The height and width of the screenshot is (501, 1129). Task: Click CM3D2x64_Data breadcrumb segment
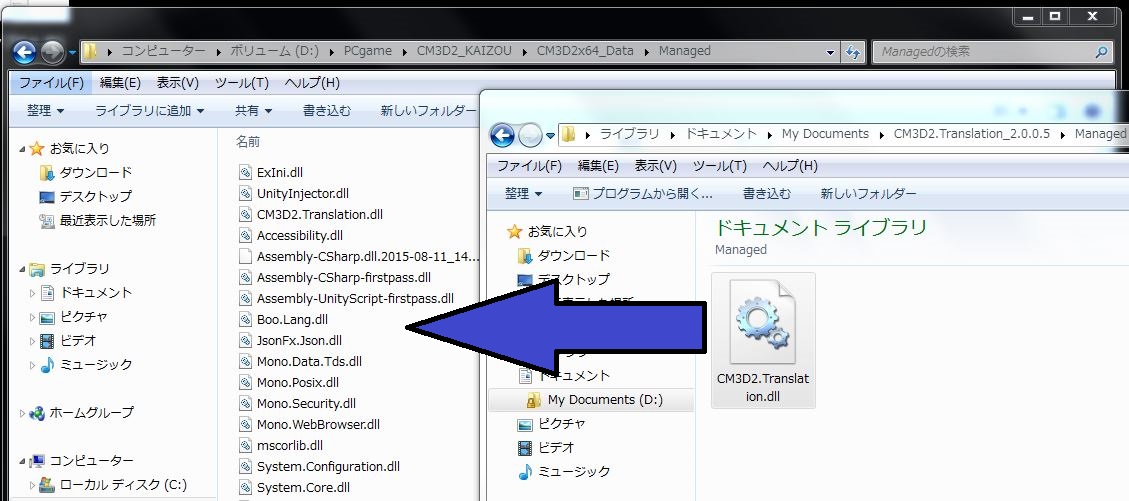pos(585,51)
